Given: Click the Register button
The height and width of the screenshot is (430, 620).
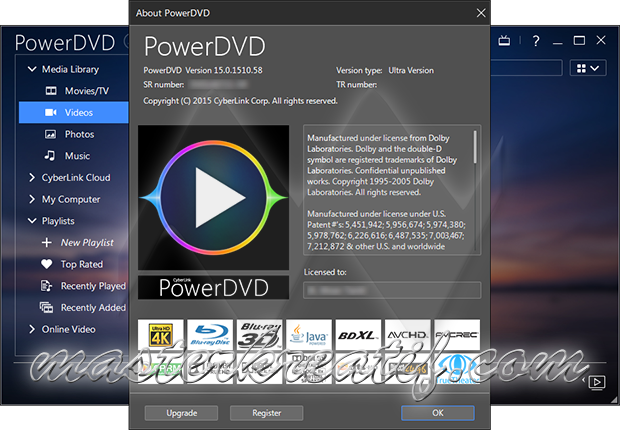Looking at the screenshot, I should point(267,413).
